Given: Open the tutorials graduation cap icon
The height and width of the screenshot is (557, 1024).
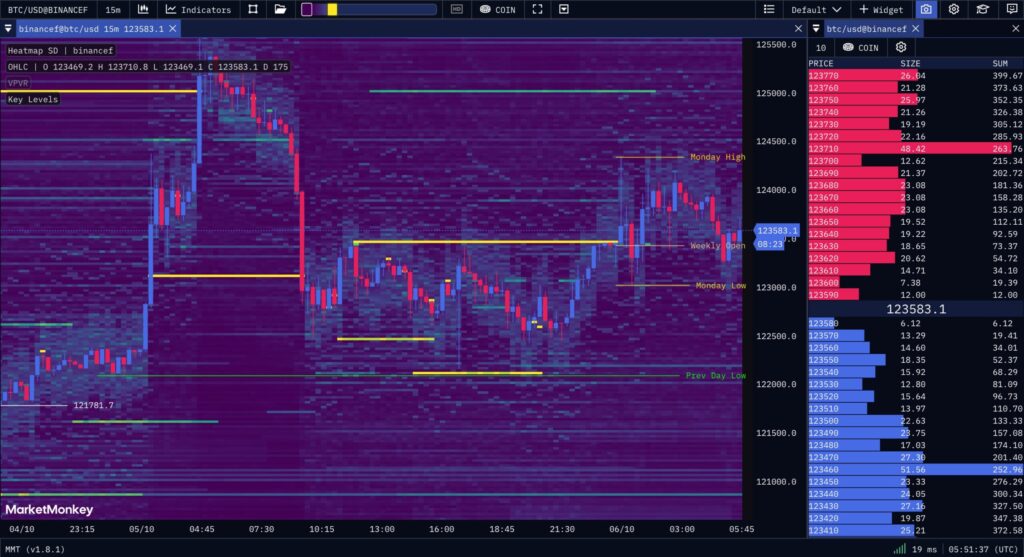Looking at the screenshot, I should click(x=982, y=9).
